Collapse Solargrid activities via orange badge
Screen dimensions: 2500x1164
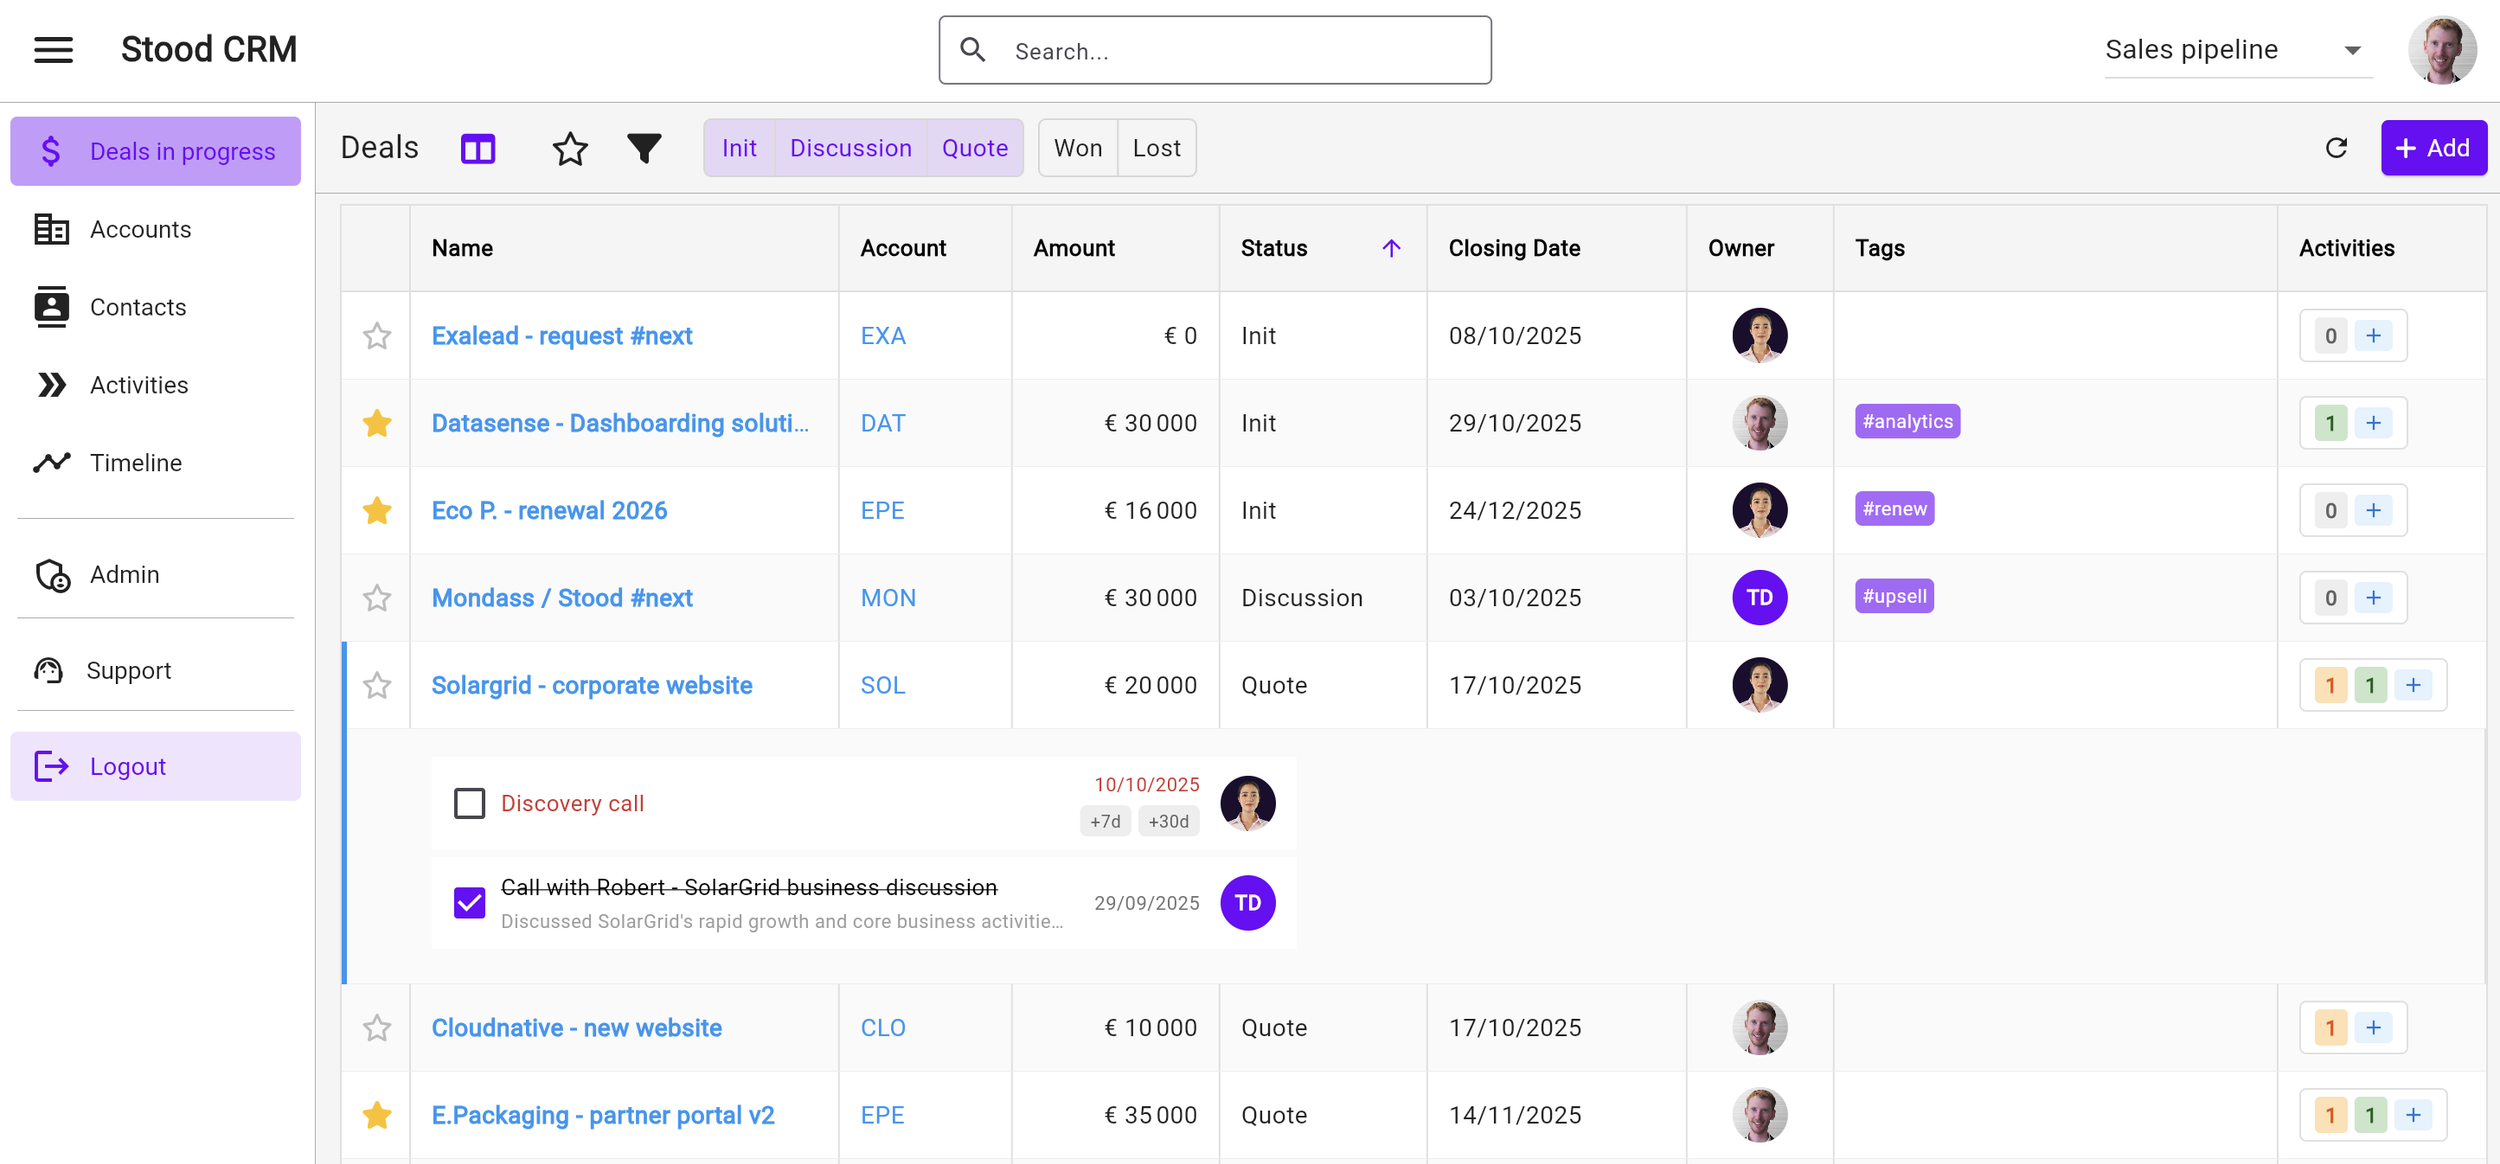coord(2330,686)
